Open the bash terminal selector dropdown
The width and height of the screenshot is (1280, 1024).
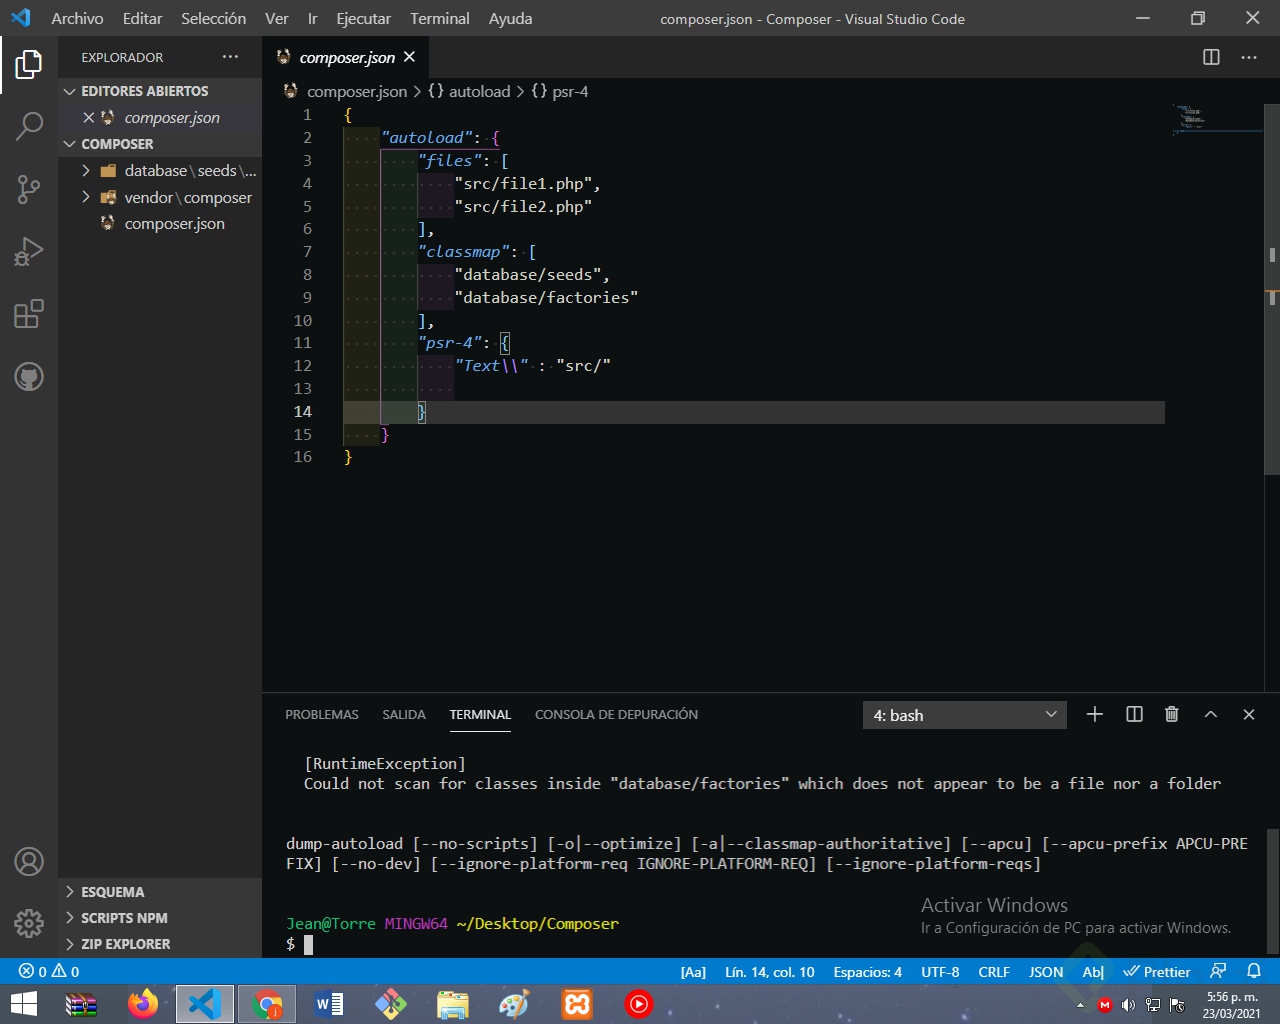(x=964, y=715)
